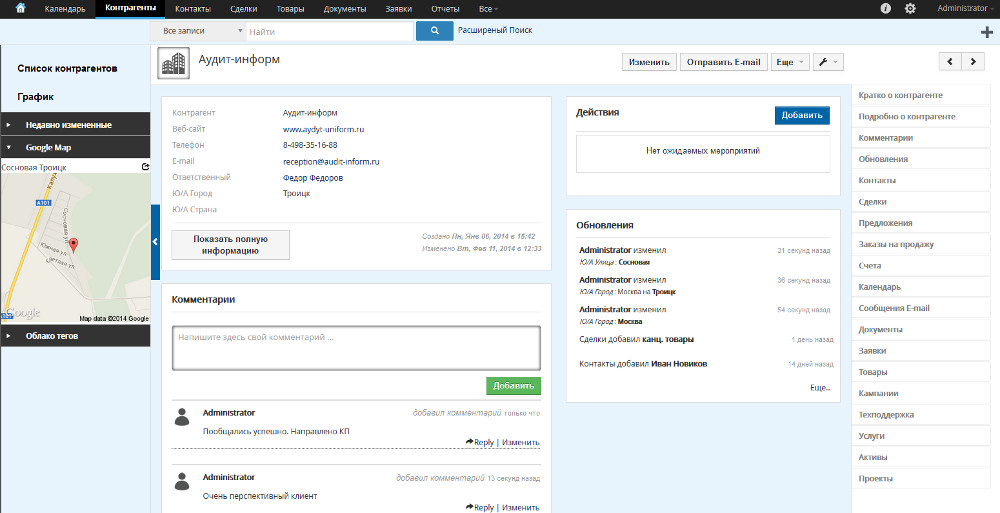Focus the comment text area
The width and height of the screenshot is (1000, 513).
click(356, 348)
